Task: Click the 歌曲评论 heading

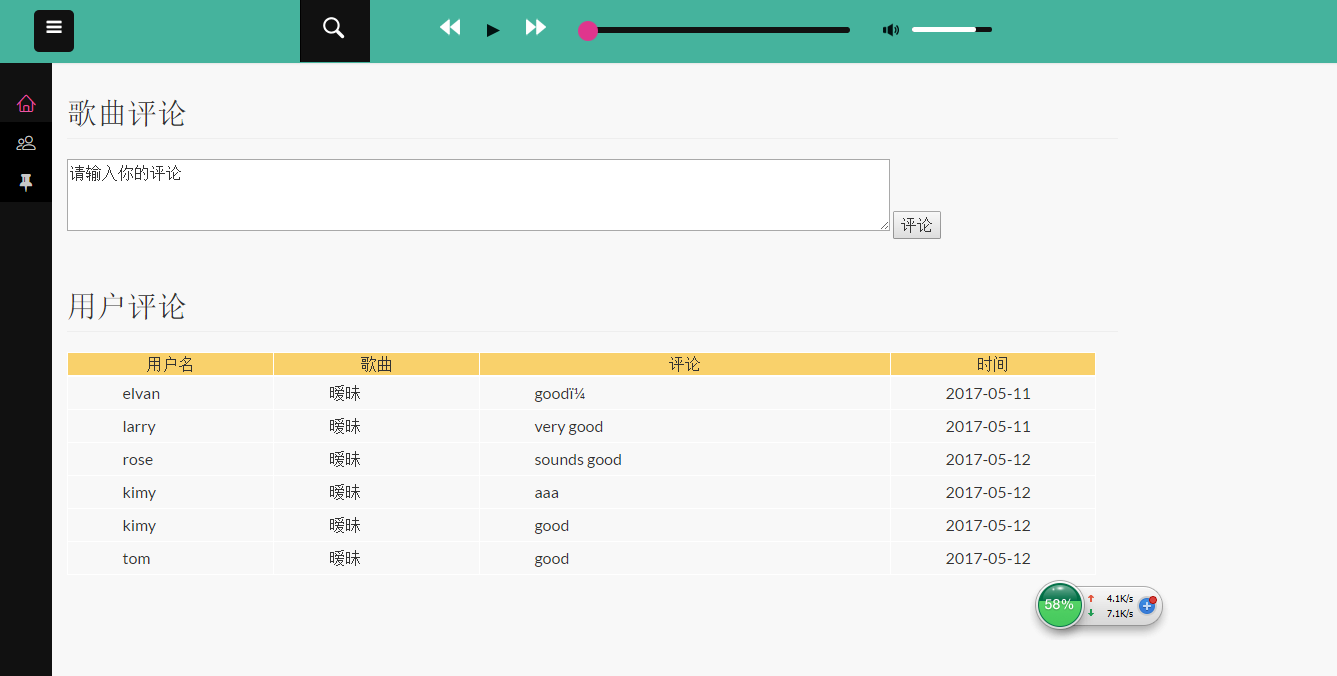Action: pos(127,113)
